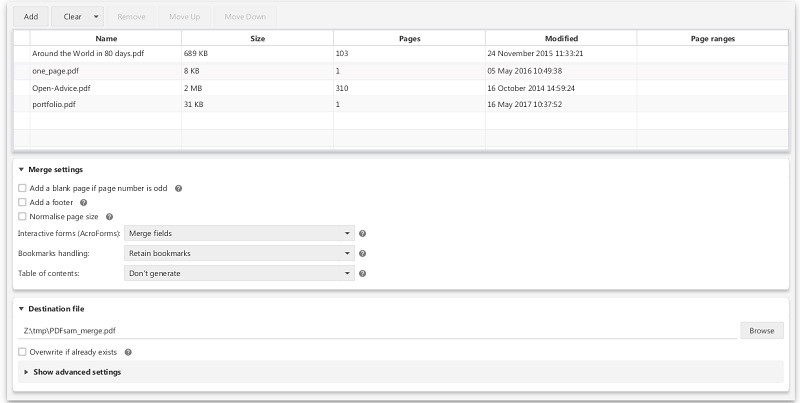The image size is (800, 403).
Task: Collapse the Merge settings section
Action: 22,170
